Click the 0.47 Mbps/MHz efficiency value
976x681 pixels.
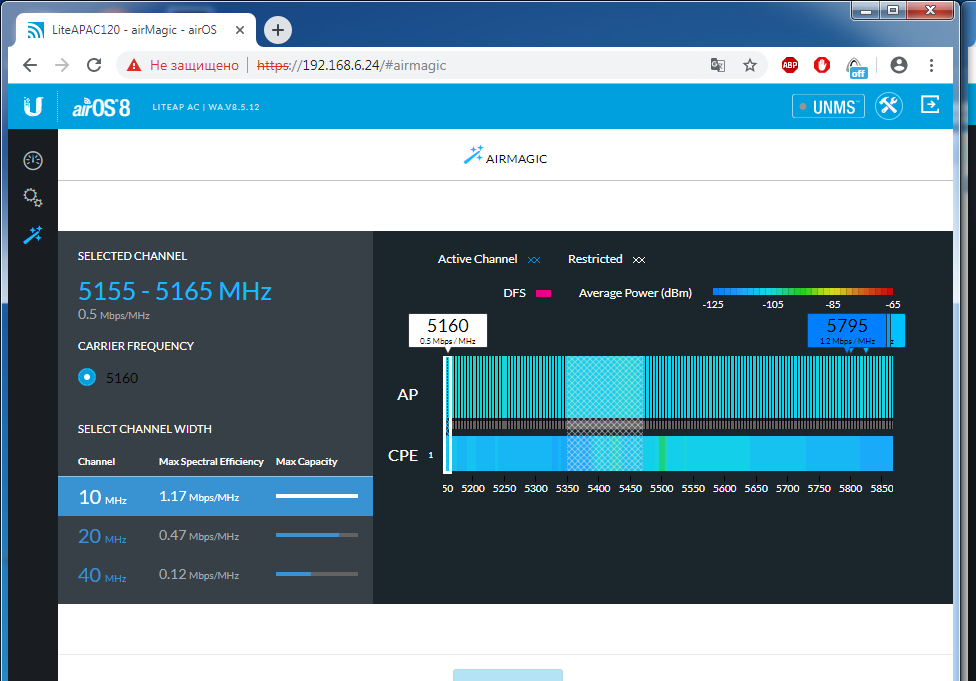pyautogui.click(x=199, y=535)
